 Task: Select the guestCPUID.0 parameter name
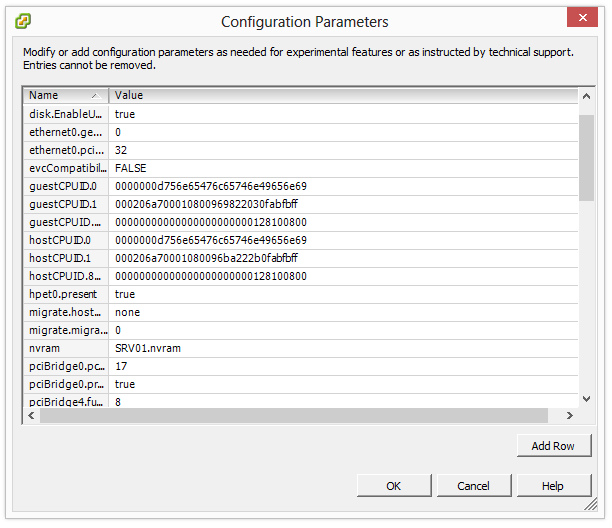65,186
